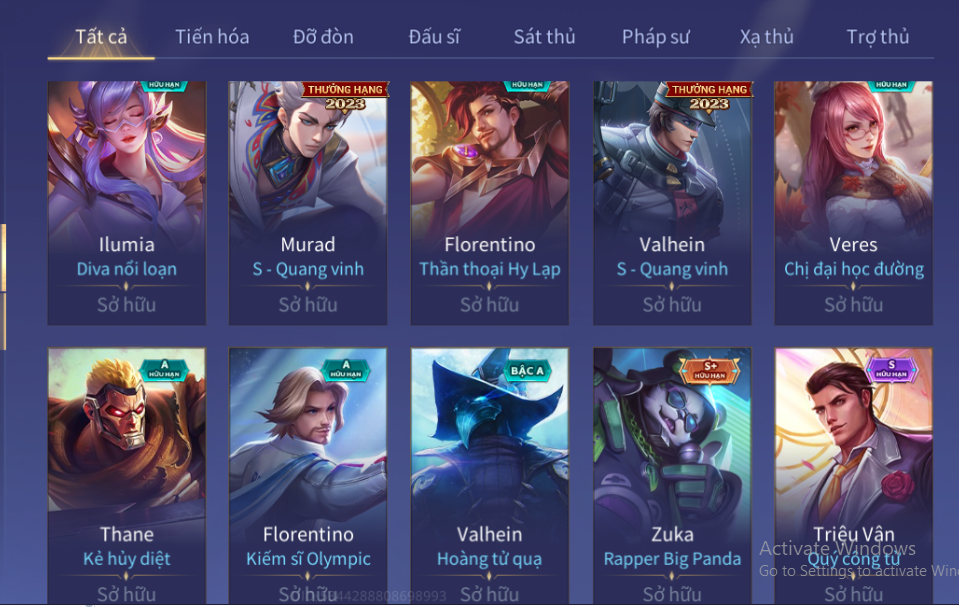Choose the Xạ thủ tab
The width and height of the screenshot is (959, 607).
[x=766, y=37]
